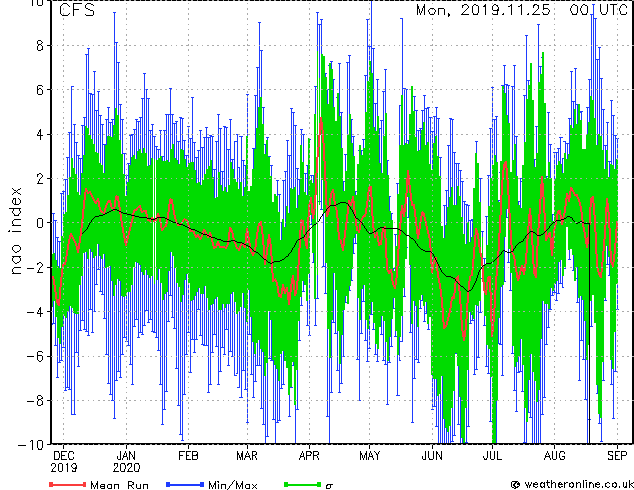The image size is (634, 490).
Task: Select the JUL month label
Action: coord(492,456)
